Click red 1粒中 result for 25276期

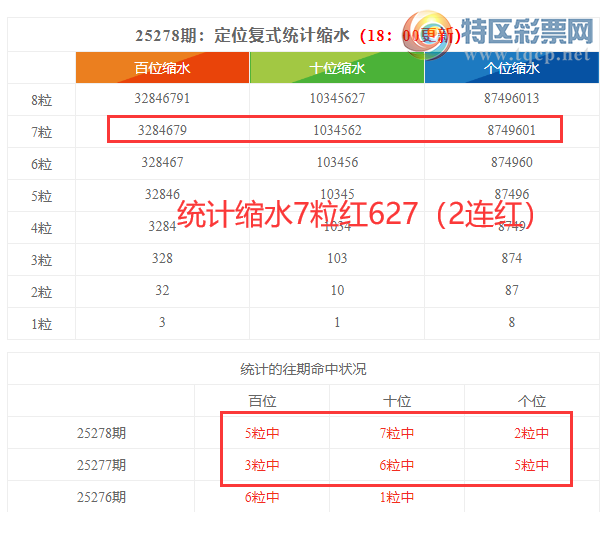click(x=397, y=497)
